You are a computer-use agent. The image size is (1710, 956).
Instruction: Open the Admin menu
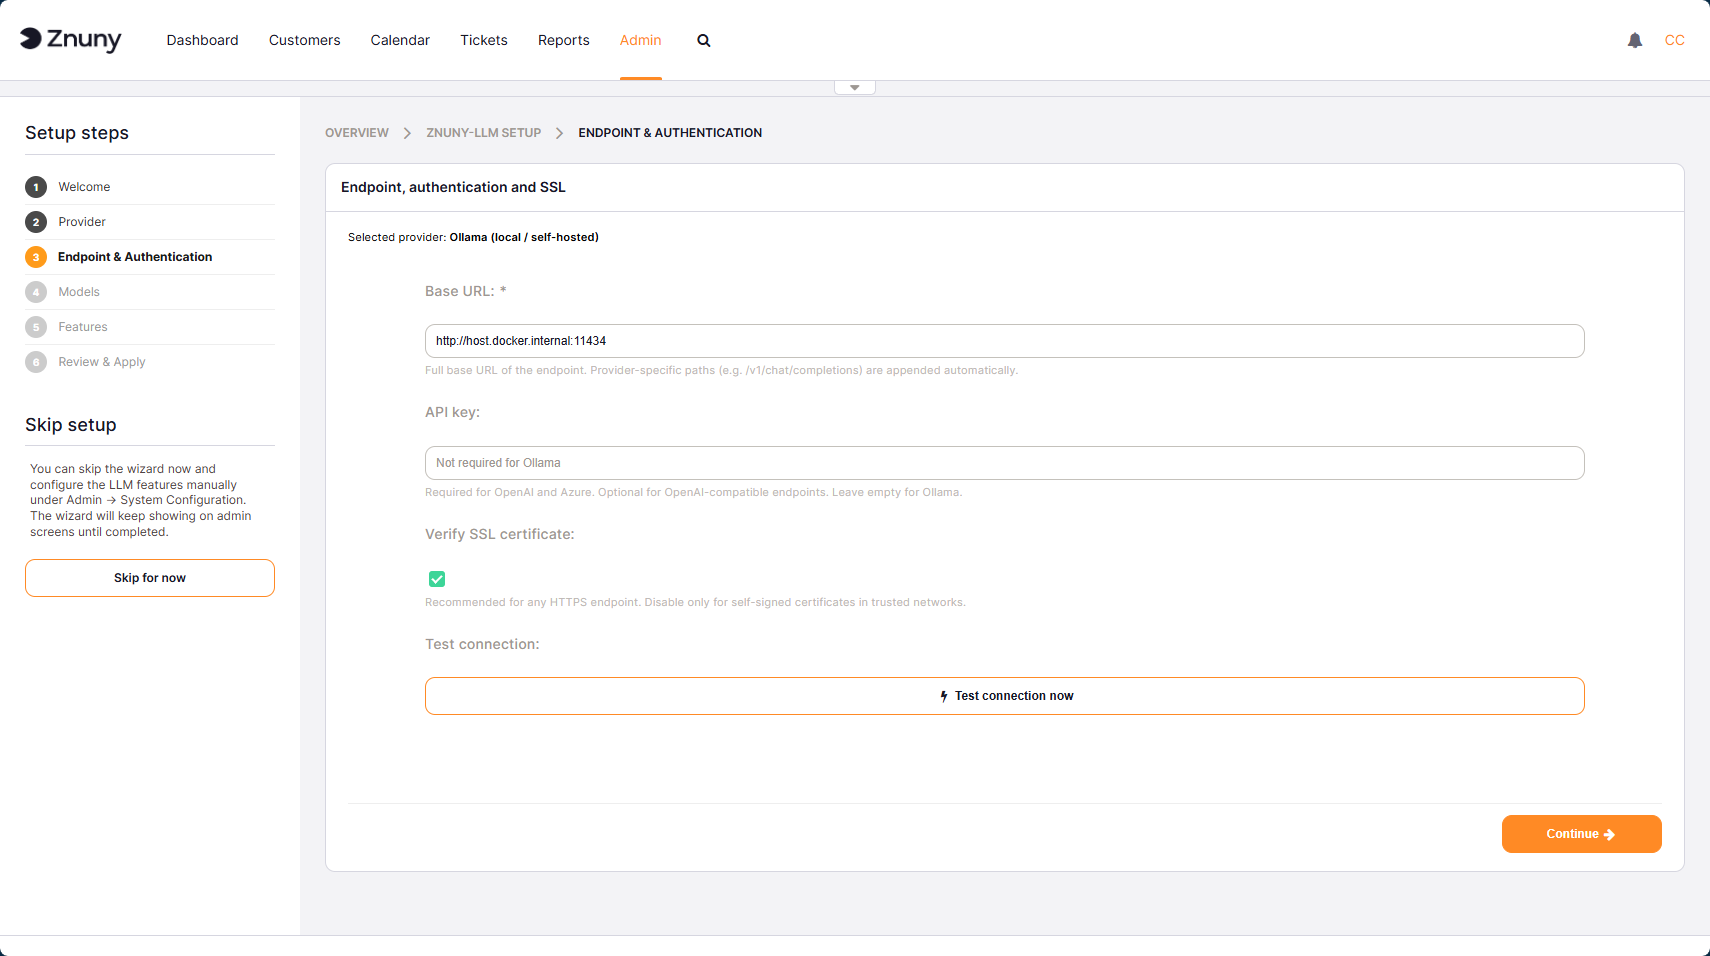pyautogui.click(x=641, y=41)
